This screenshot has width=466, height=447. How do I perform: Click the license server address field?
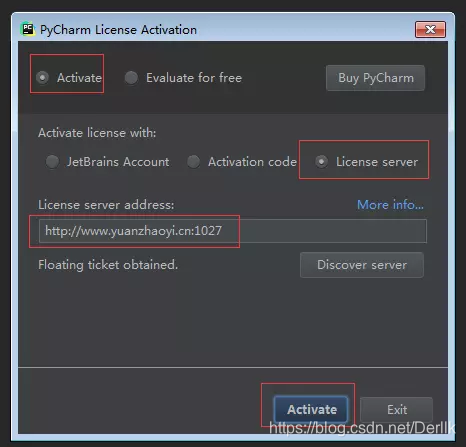pyautogui.click(x=233, y=231)
